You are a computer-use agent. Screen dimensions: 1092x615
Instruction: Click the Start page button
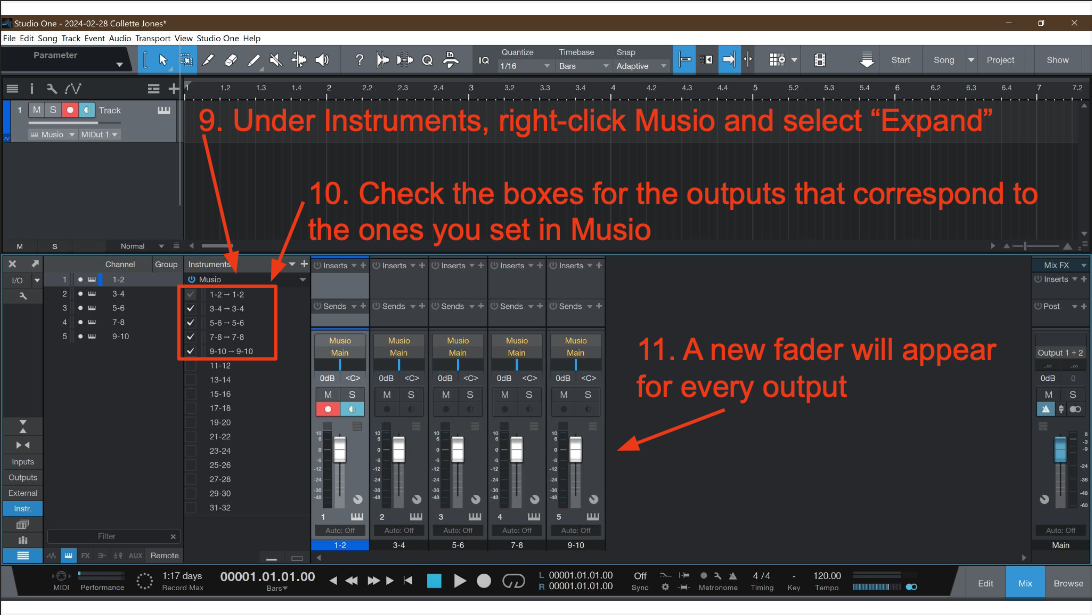(x=900, y=60)
